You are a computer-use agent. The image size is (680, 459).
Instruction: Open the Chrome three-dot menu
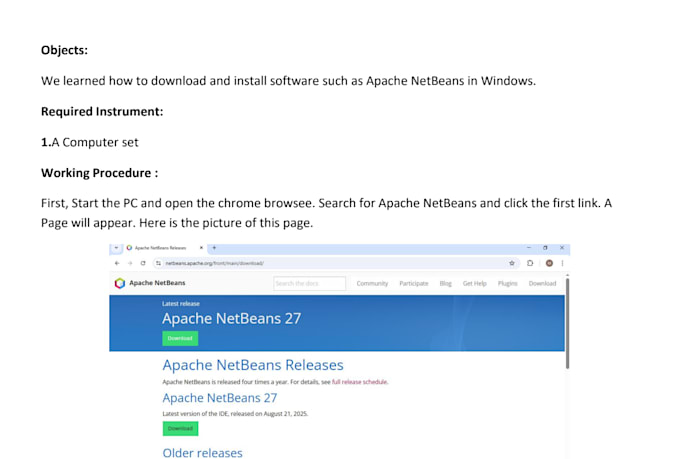562,263
